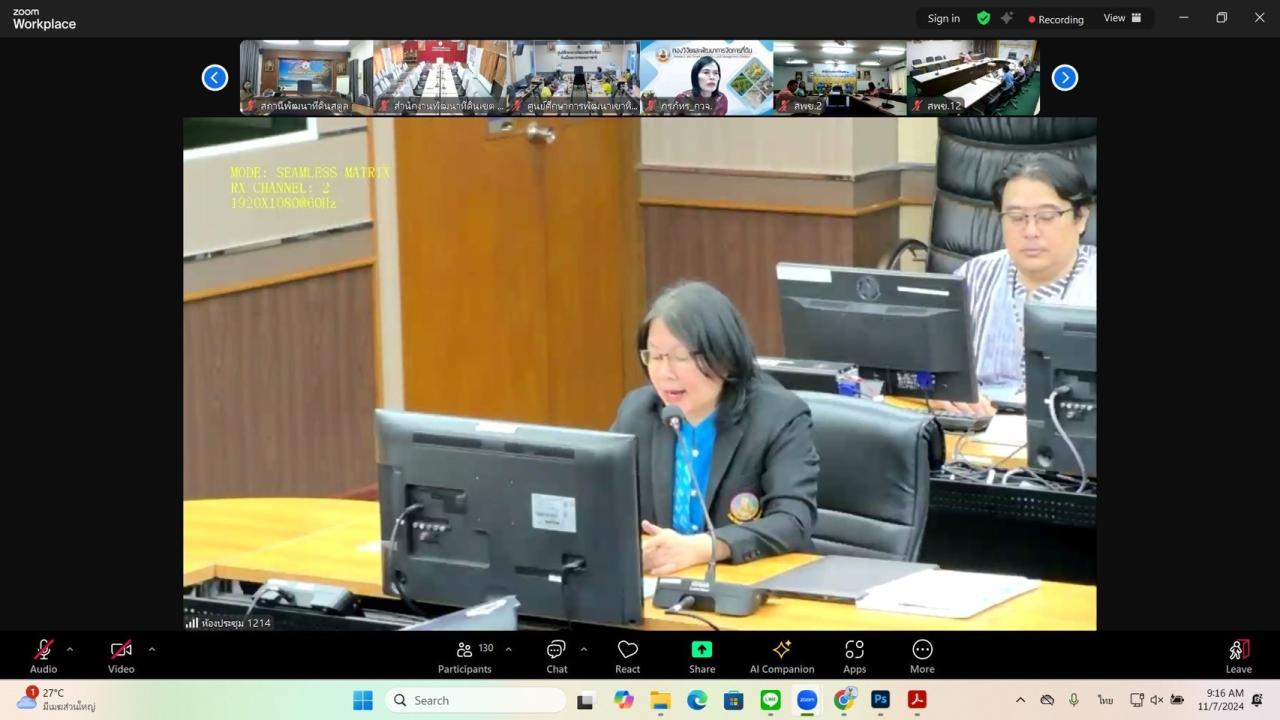Select the ศูนย์ศึกษาการพัฒนาเขา participant thumbnail
The width and height of the screenshot is (1280, 720).
573,78
